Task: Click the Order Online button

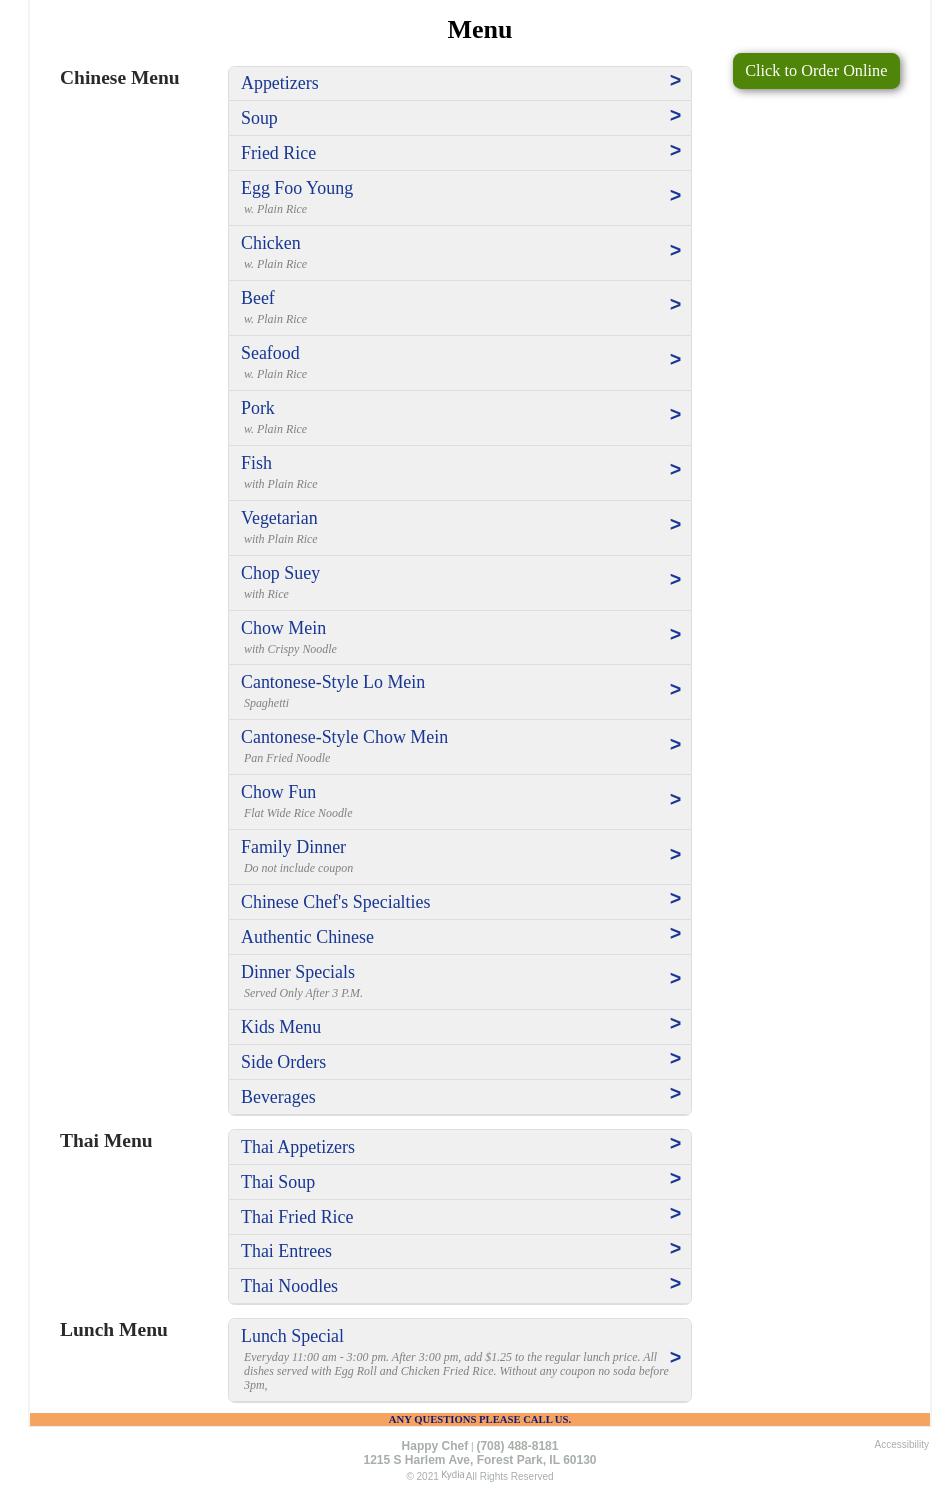Action: (x=815, y=71)
